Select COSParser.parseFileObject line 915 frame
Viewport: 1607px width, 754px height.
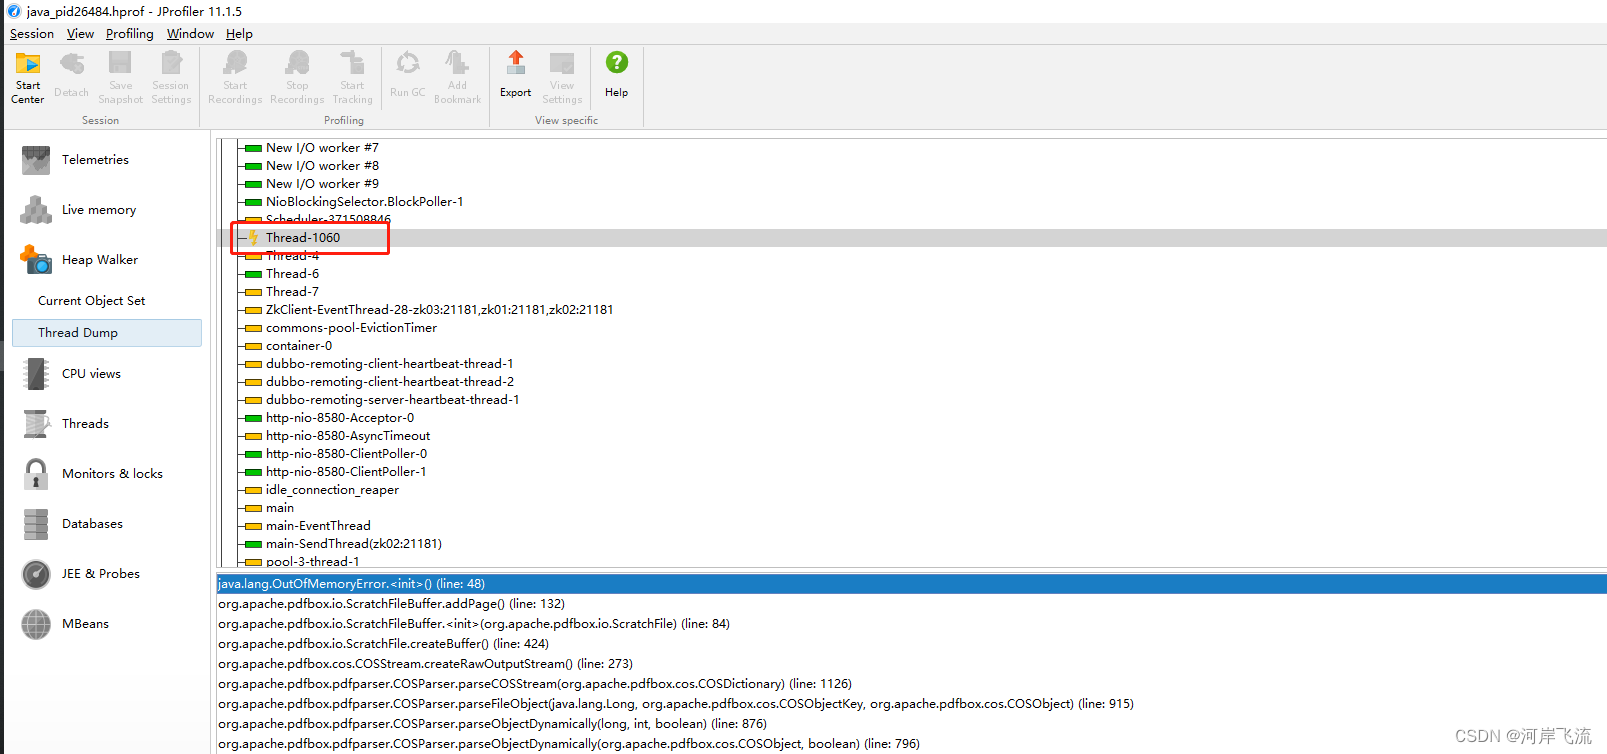tap(676, 704)
